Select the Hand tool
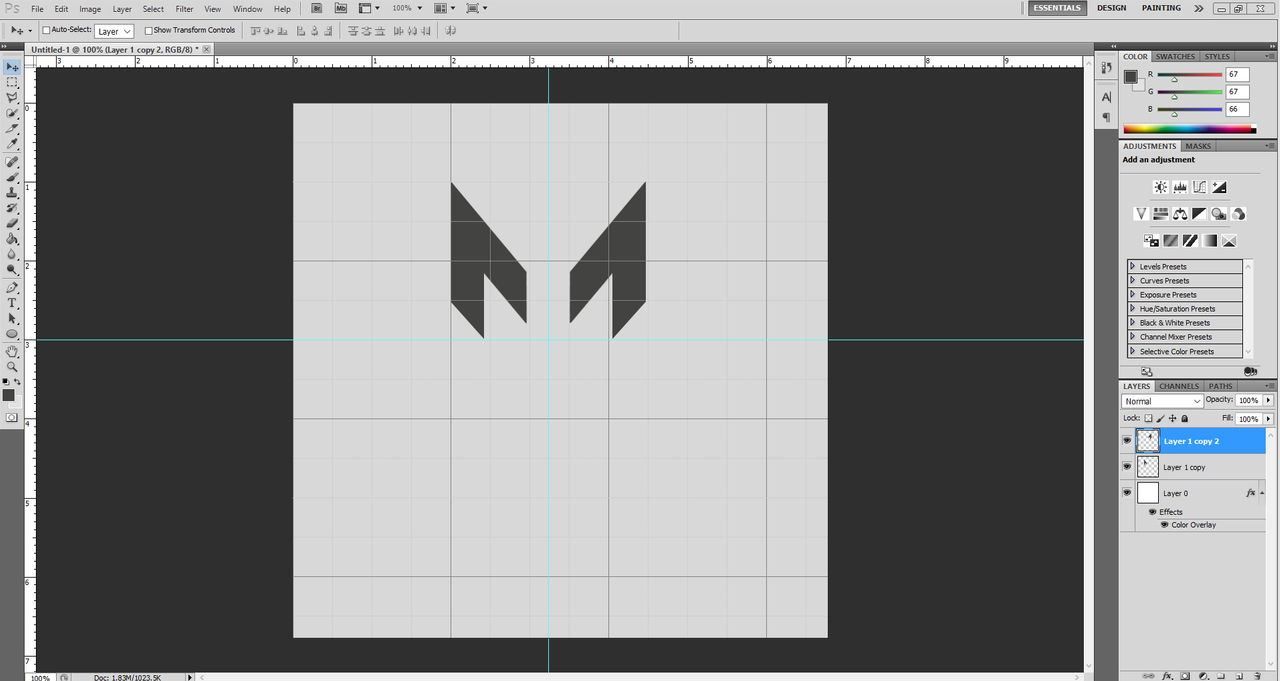 point(12,351)
